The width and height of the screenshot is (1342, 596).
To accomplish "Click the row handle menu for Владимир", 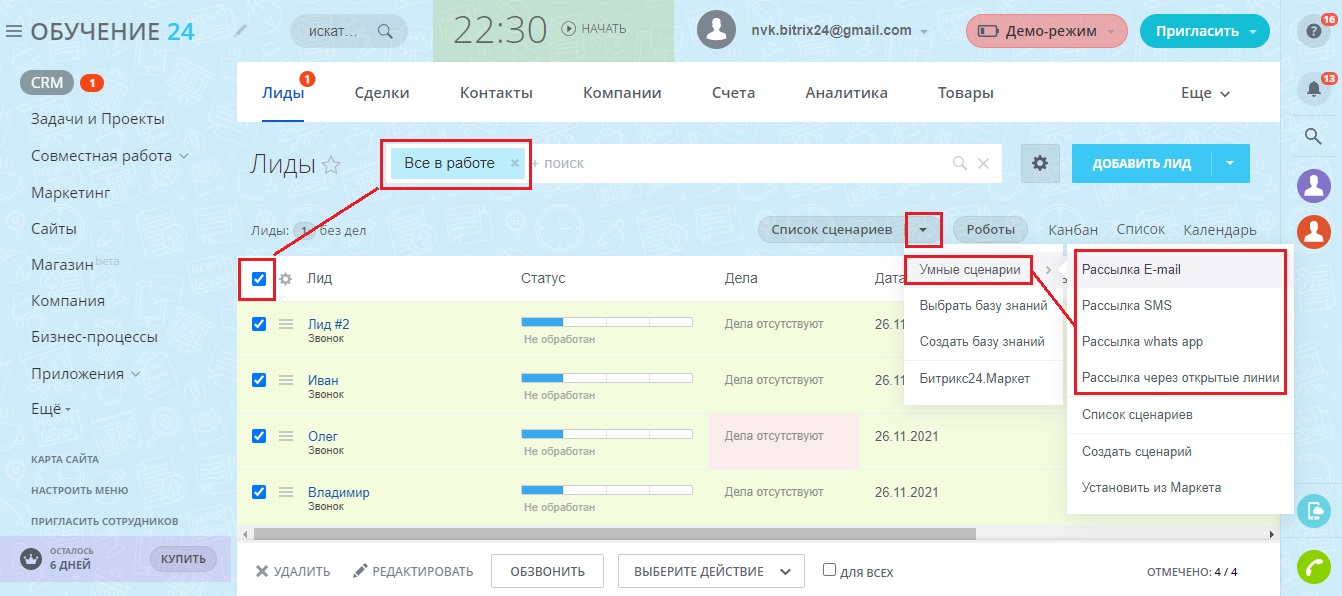I will (286, 492).
